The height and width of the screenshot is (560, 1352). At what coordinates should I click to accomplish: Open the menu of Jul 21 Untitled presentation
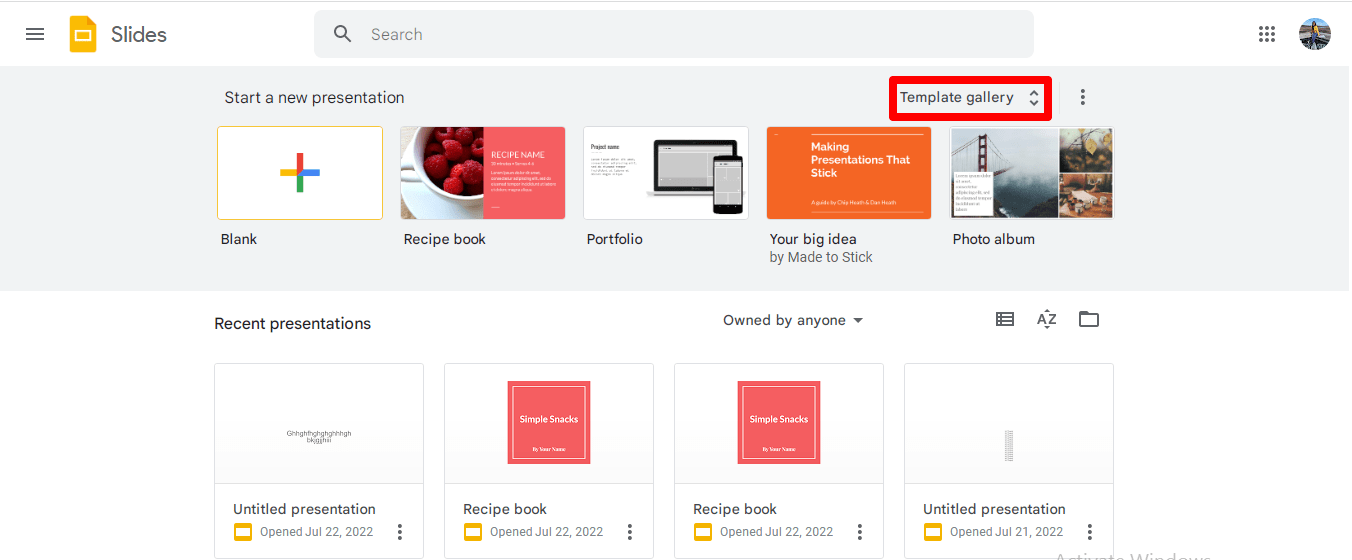1090,532
